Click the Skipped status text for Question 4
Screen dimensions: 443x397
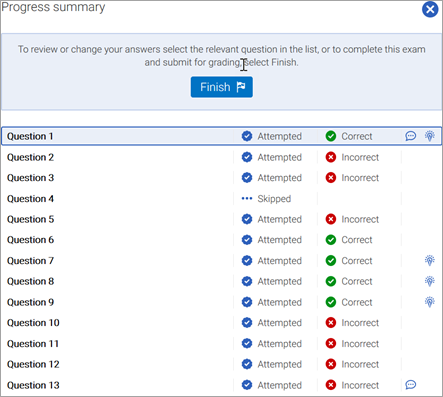[x=274, y=199]
